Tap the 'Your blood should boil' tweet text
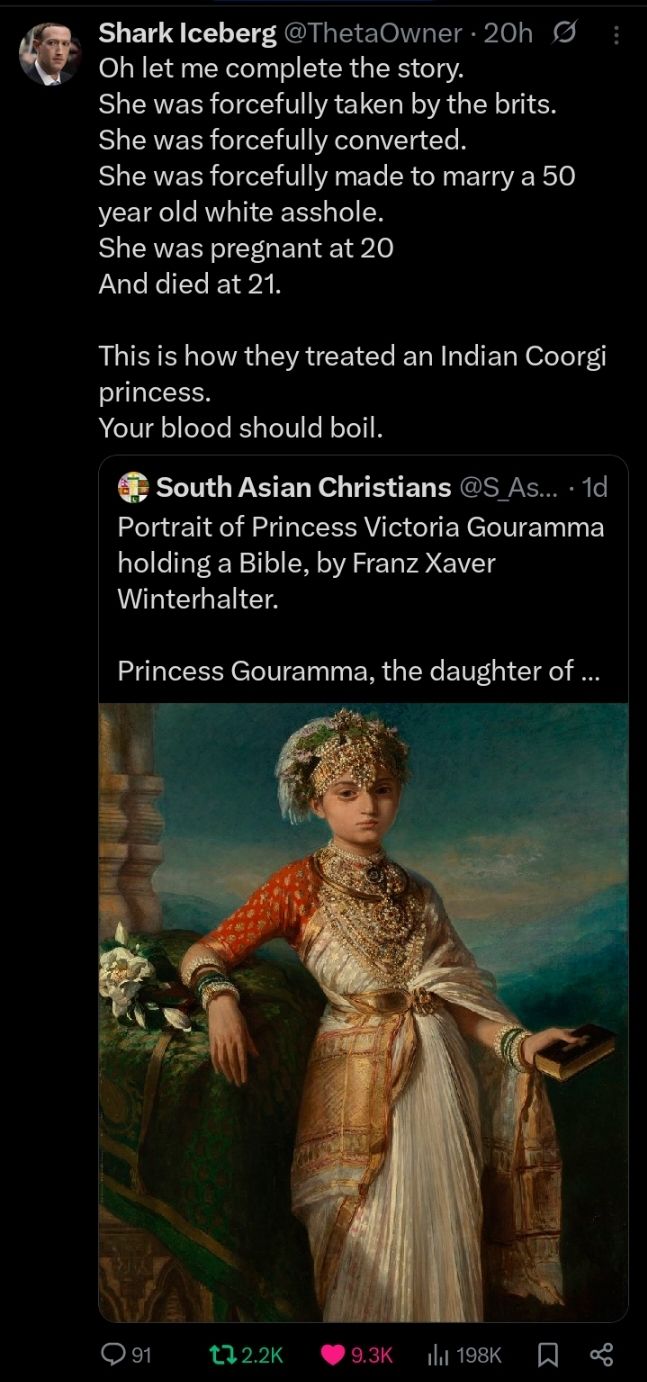The height and width of the screenshot is (1382, 647). coord(241,428)
